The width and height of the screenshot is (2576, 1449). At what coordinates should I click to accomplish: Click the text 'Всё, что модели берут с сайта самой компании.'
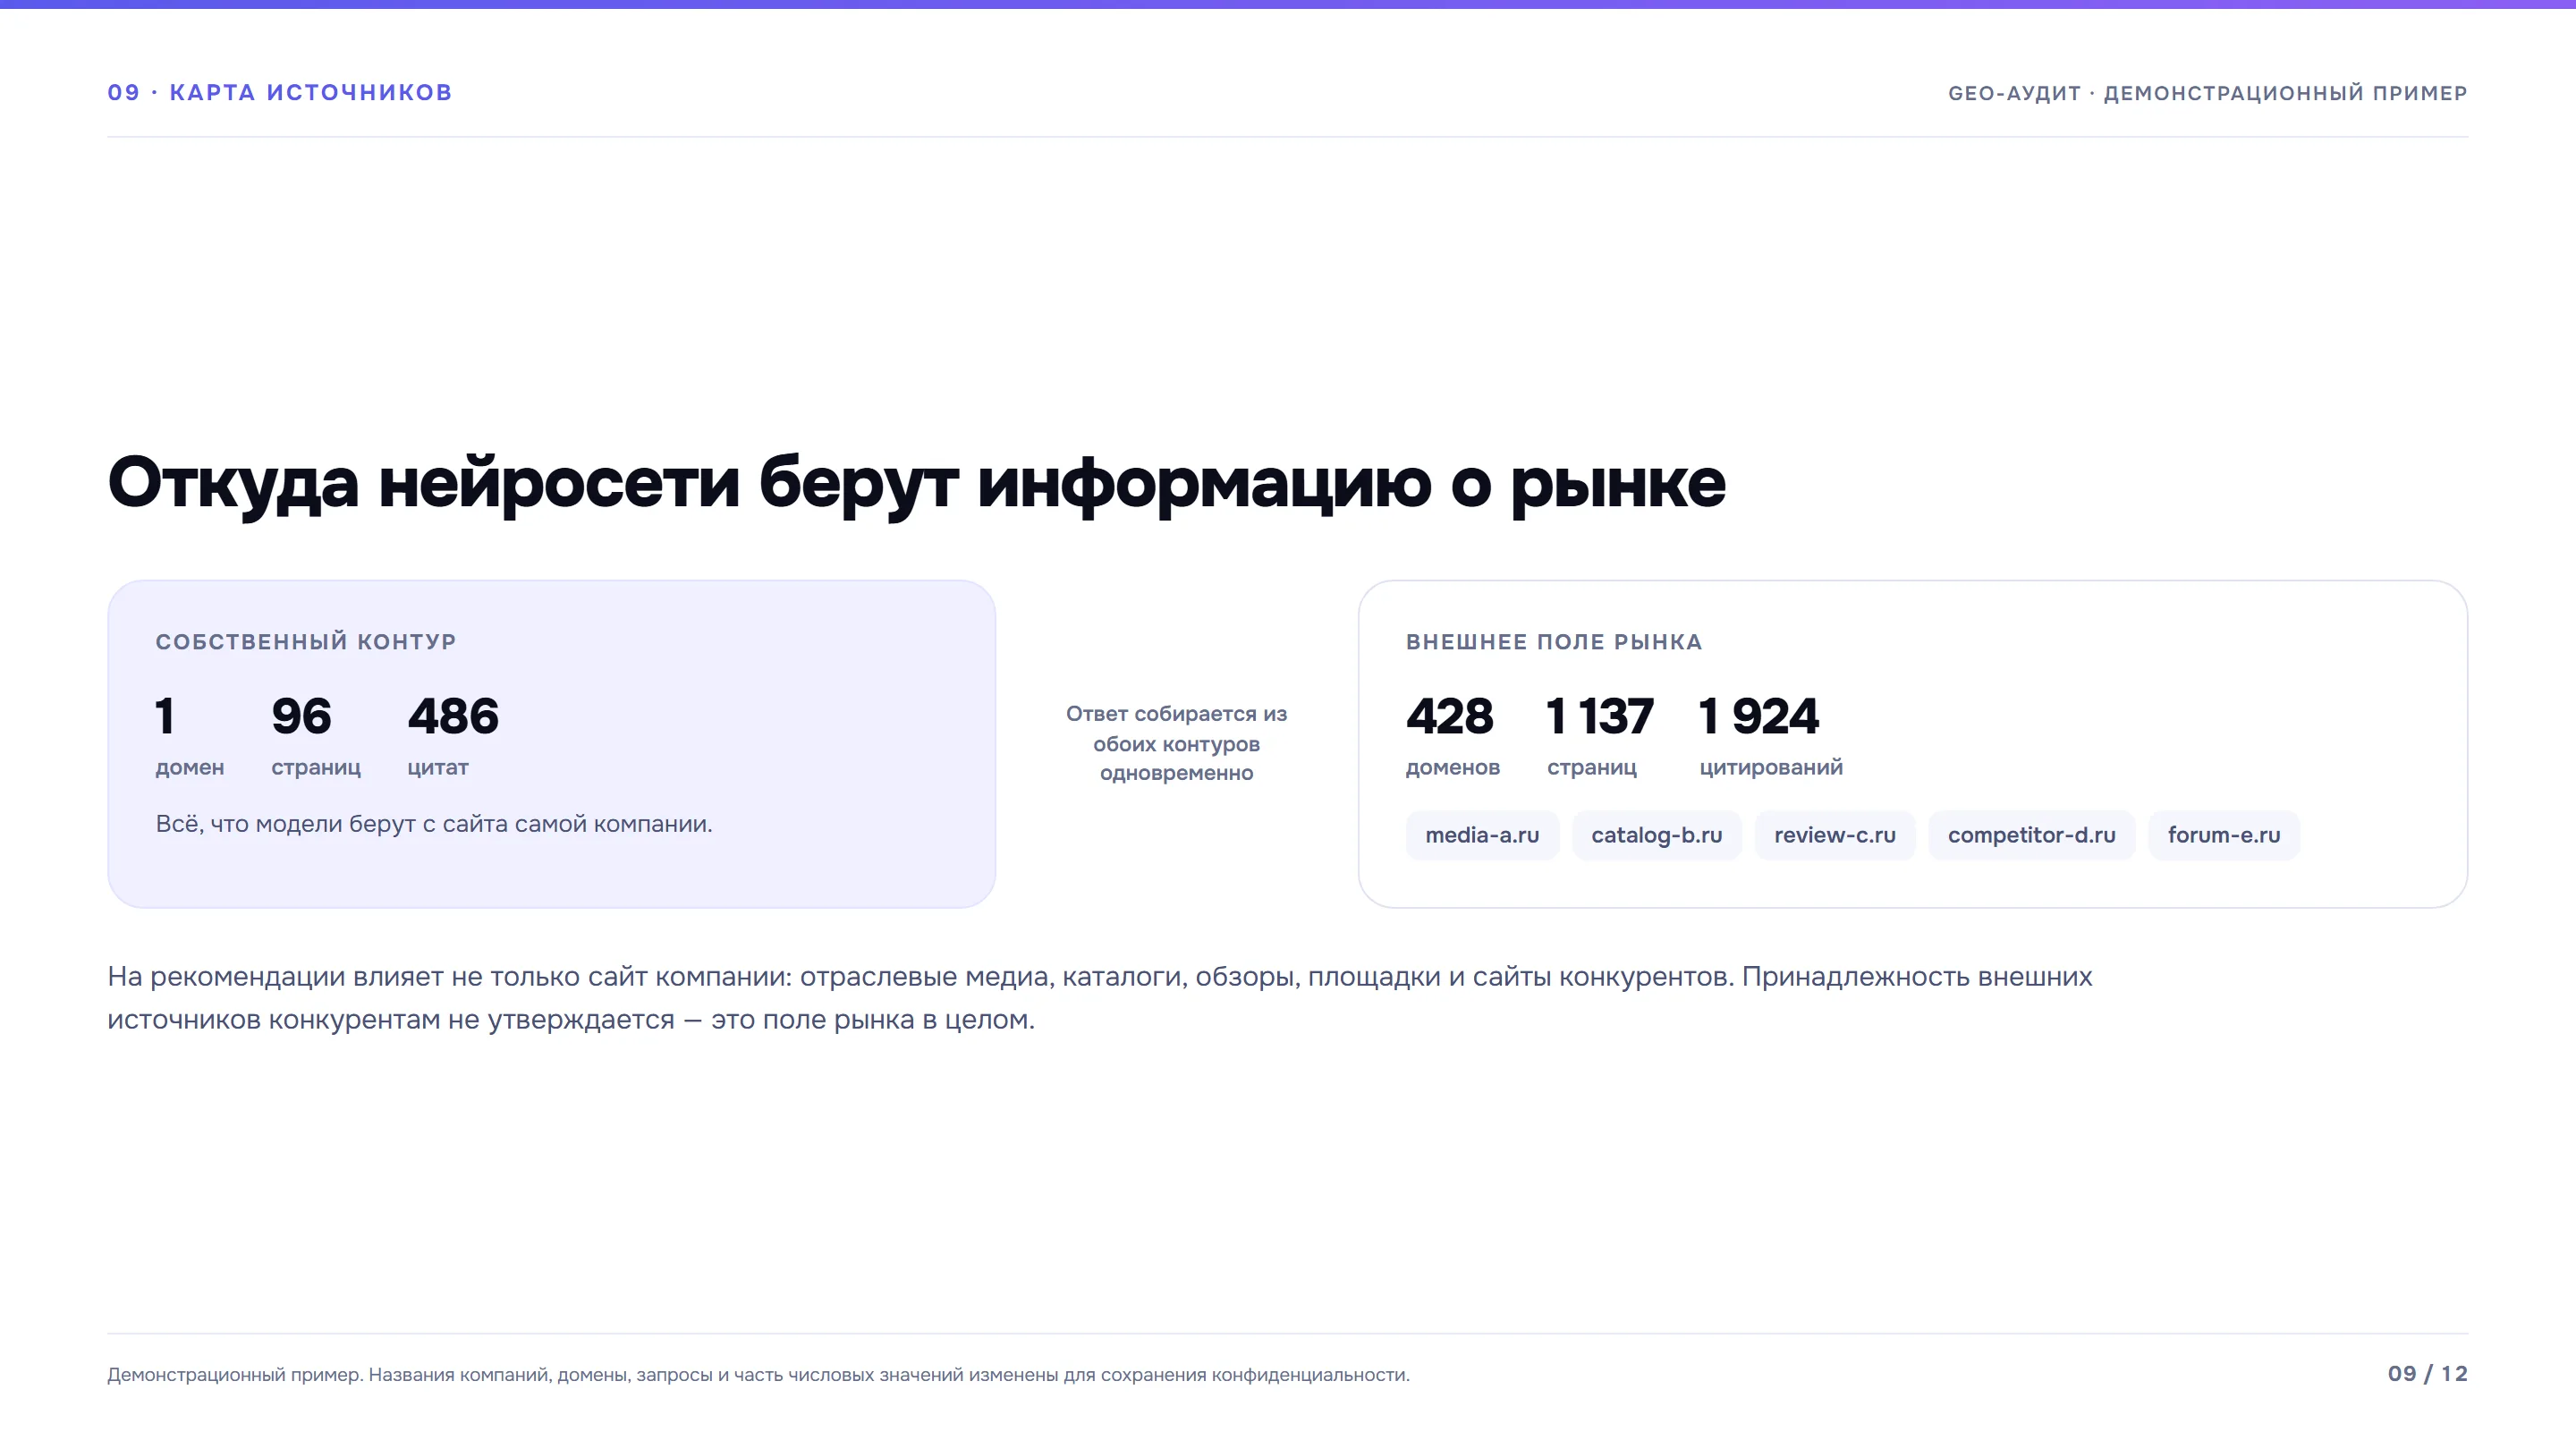(x=434, y=824)
